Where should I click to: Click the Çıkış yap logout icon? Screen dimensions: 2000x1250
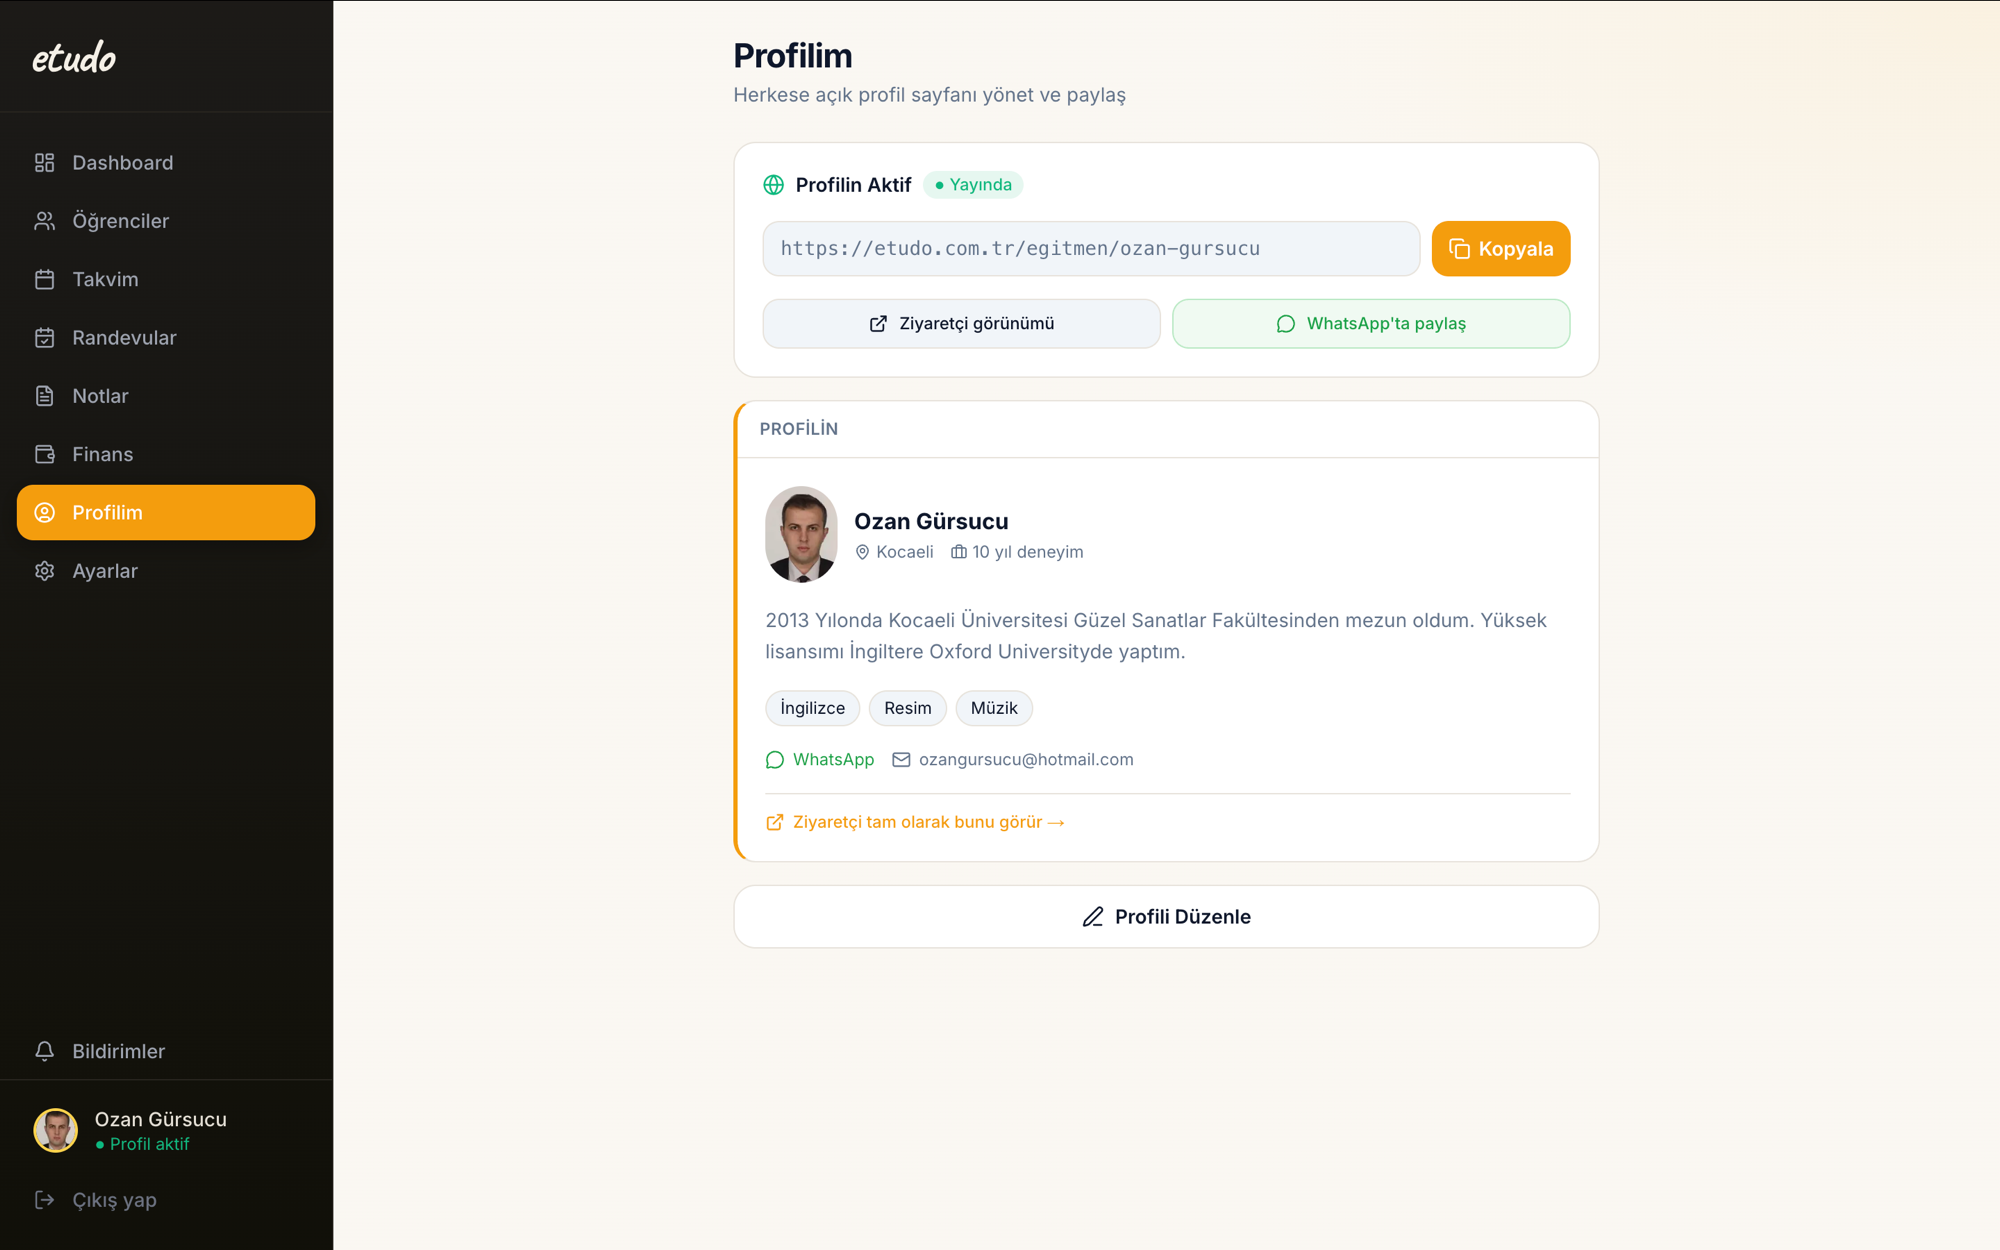click(44, 1200)
